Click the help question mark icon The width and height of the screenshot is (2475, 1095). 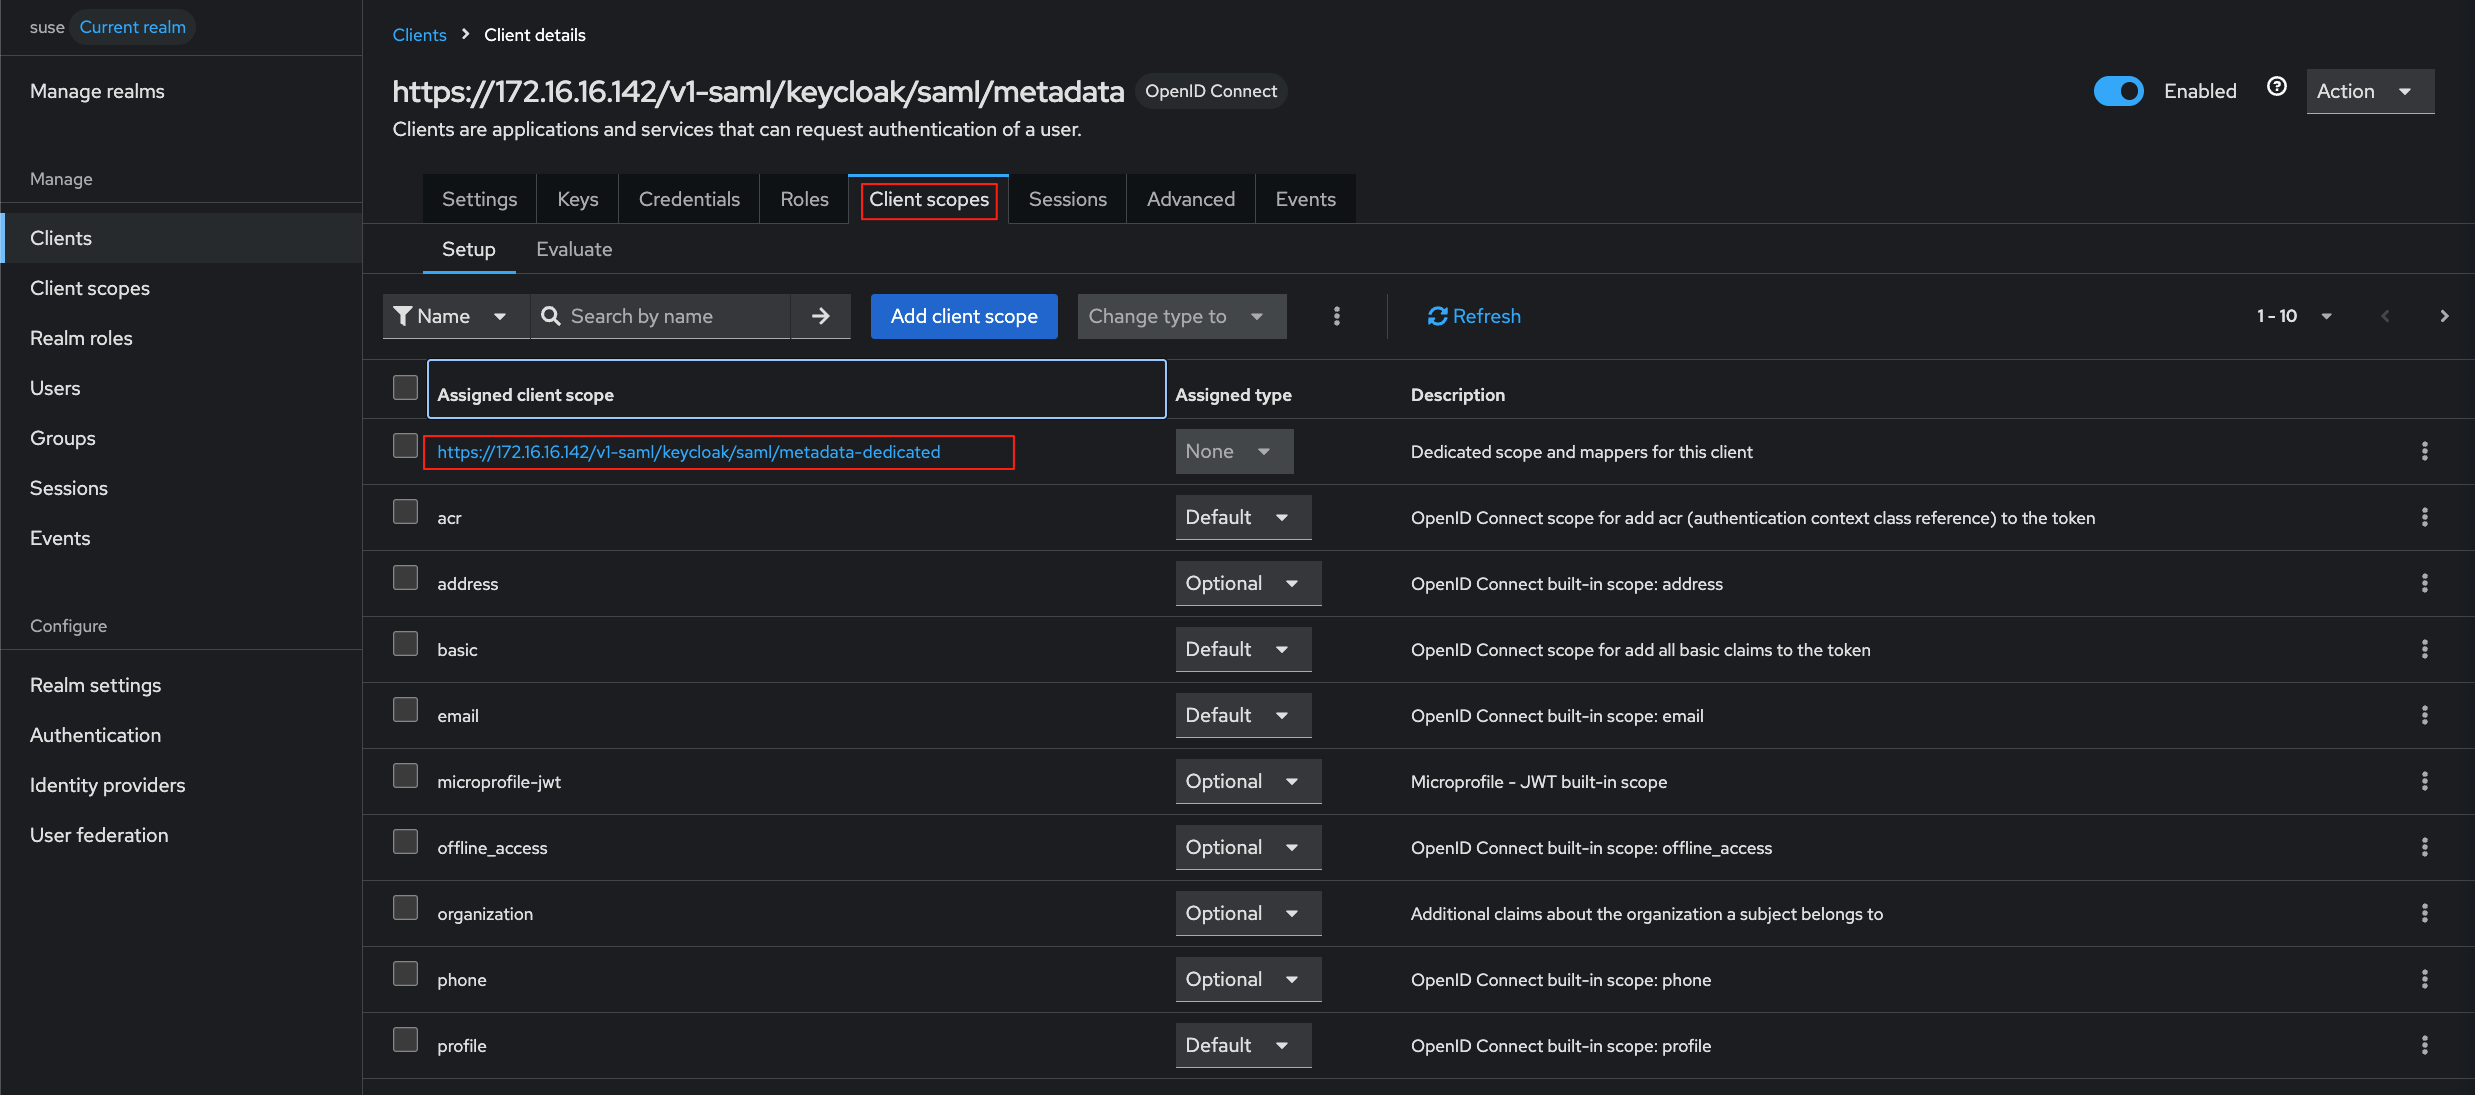[x=2277, y=87]
